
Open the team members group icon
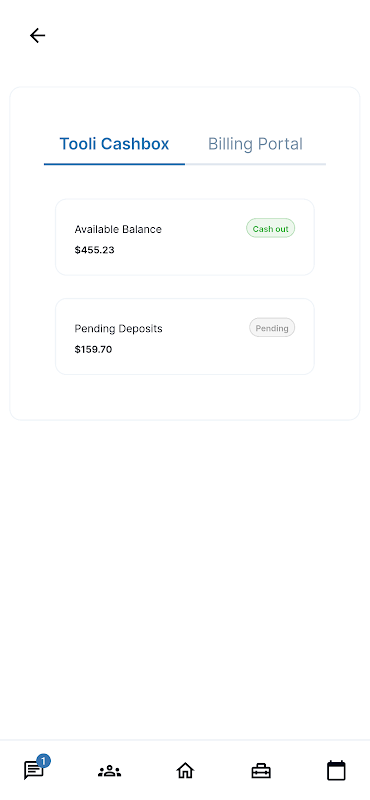[x=109, y=770]
